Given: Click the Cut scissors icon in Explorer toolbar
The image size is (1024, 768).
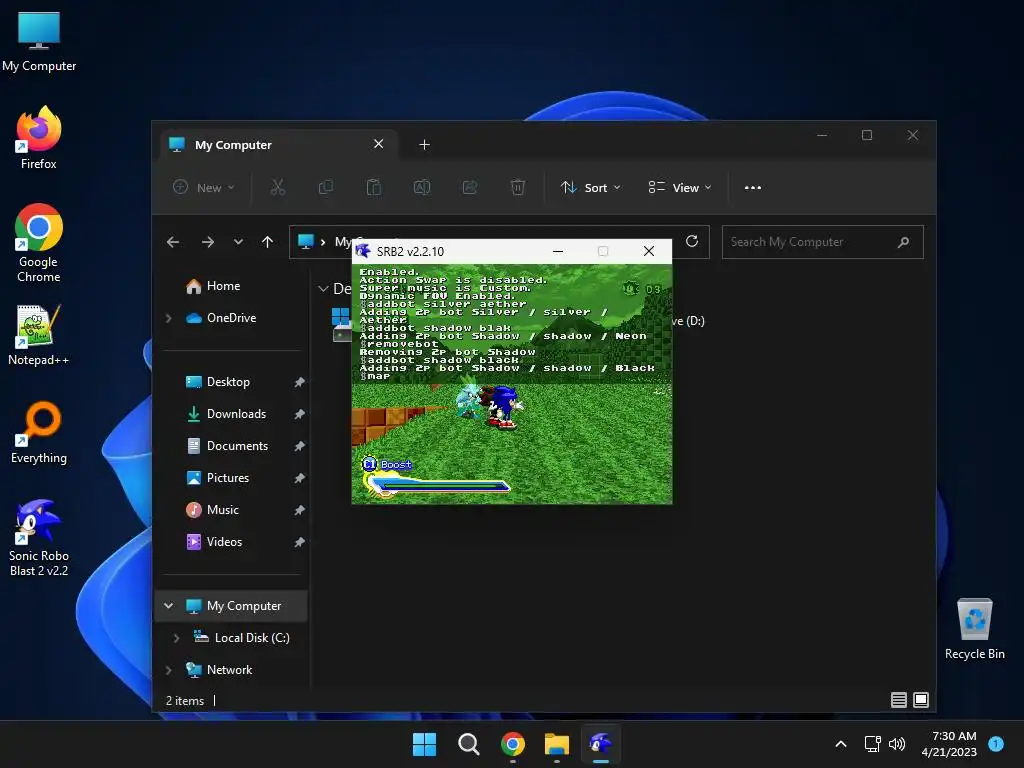Looking at the screenshot, I should [278, 187].
